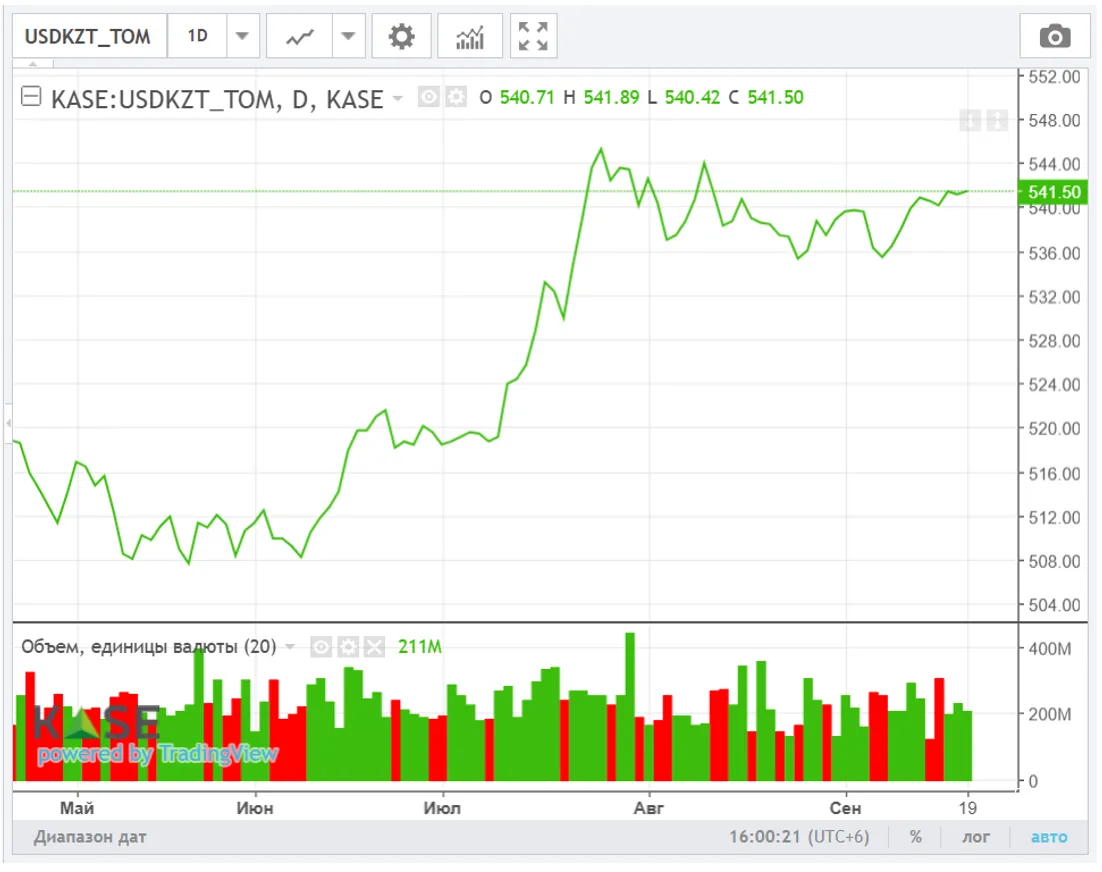
Task: Take a chart snapshot with the camera icon
Action: (x=1054, y=37)
